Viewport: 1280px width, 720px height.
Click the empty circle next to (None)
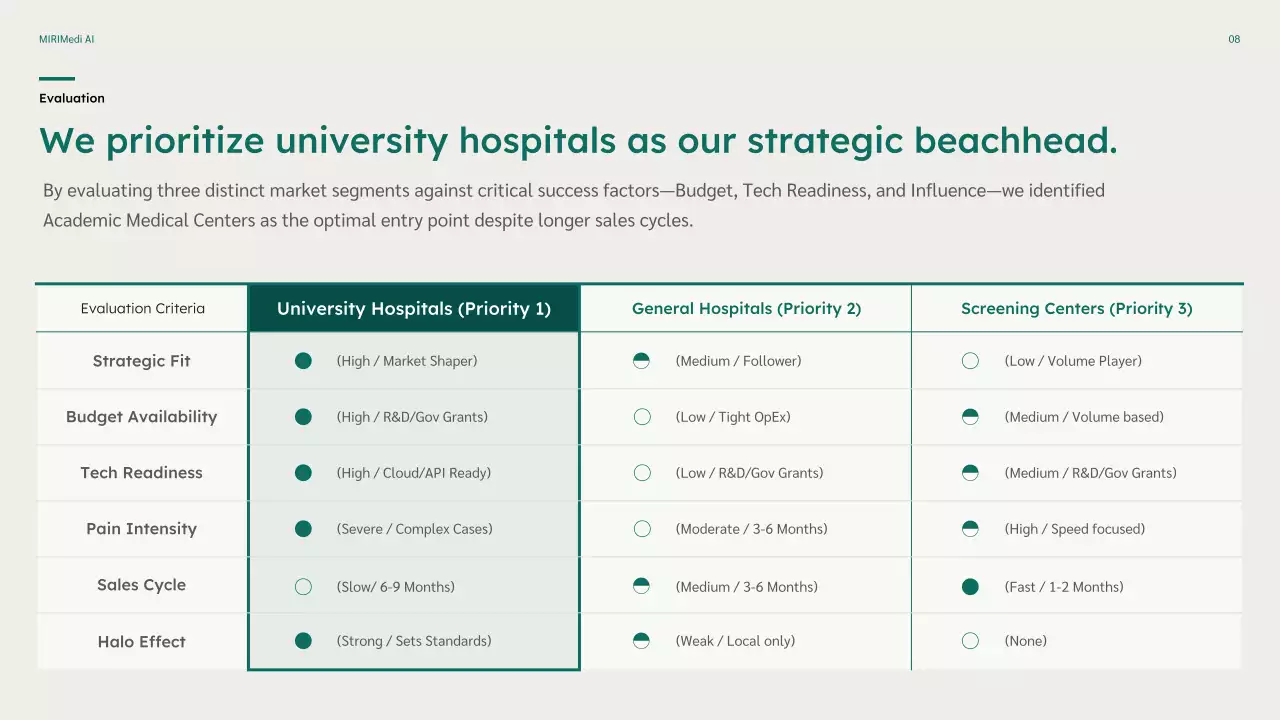pos(970,641)
